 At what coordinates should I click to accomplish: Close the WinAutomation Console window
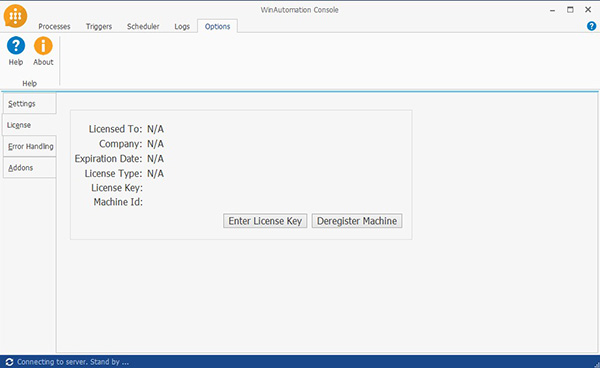[588, 10]
